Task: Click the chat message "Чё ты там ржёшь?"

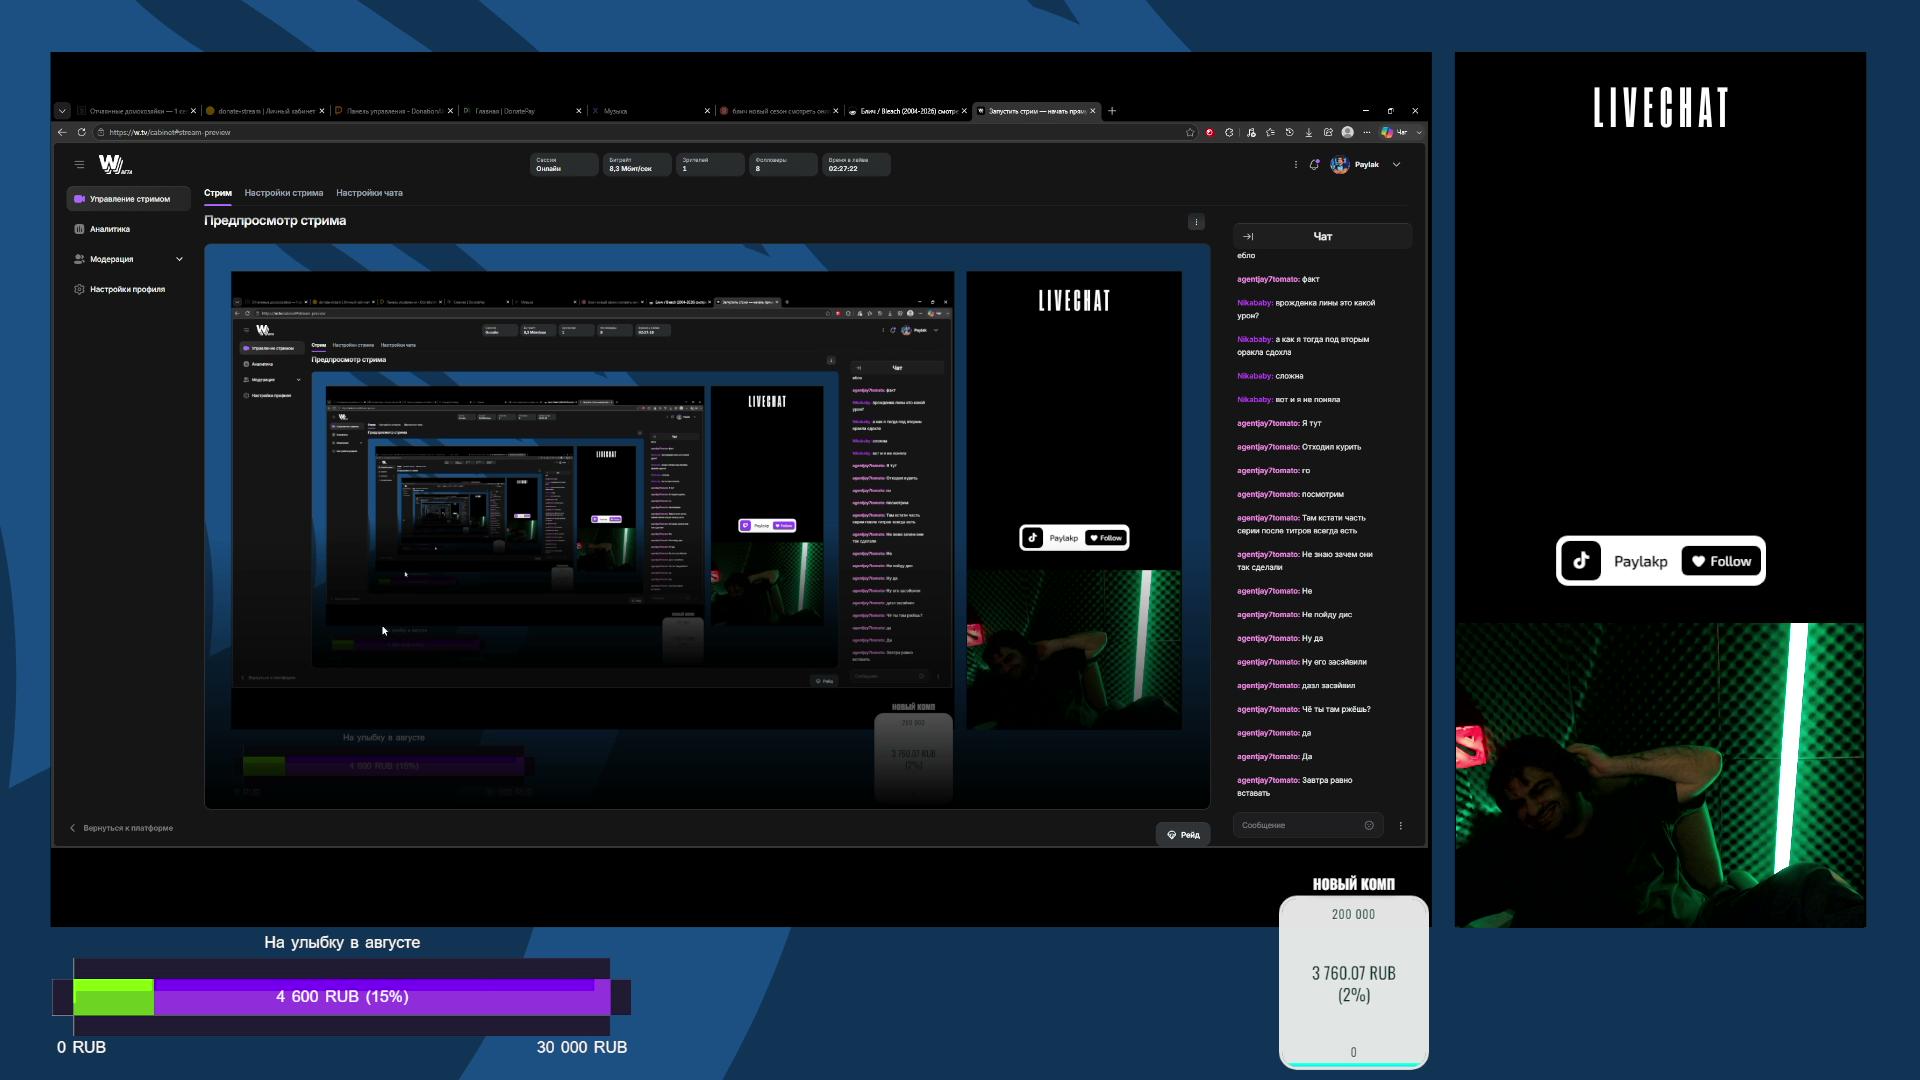Action: pos(1304,709)
